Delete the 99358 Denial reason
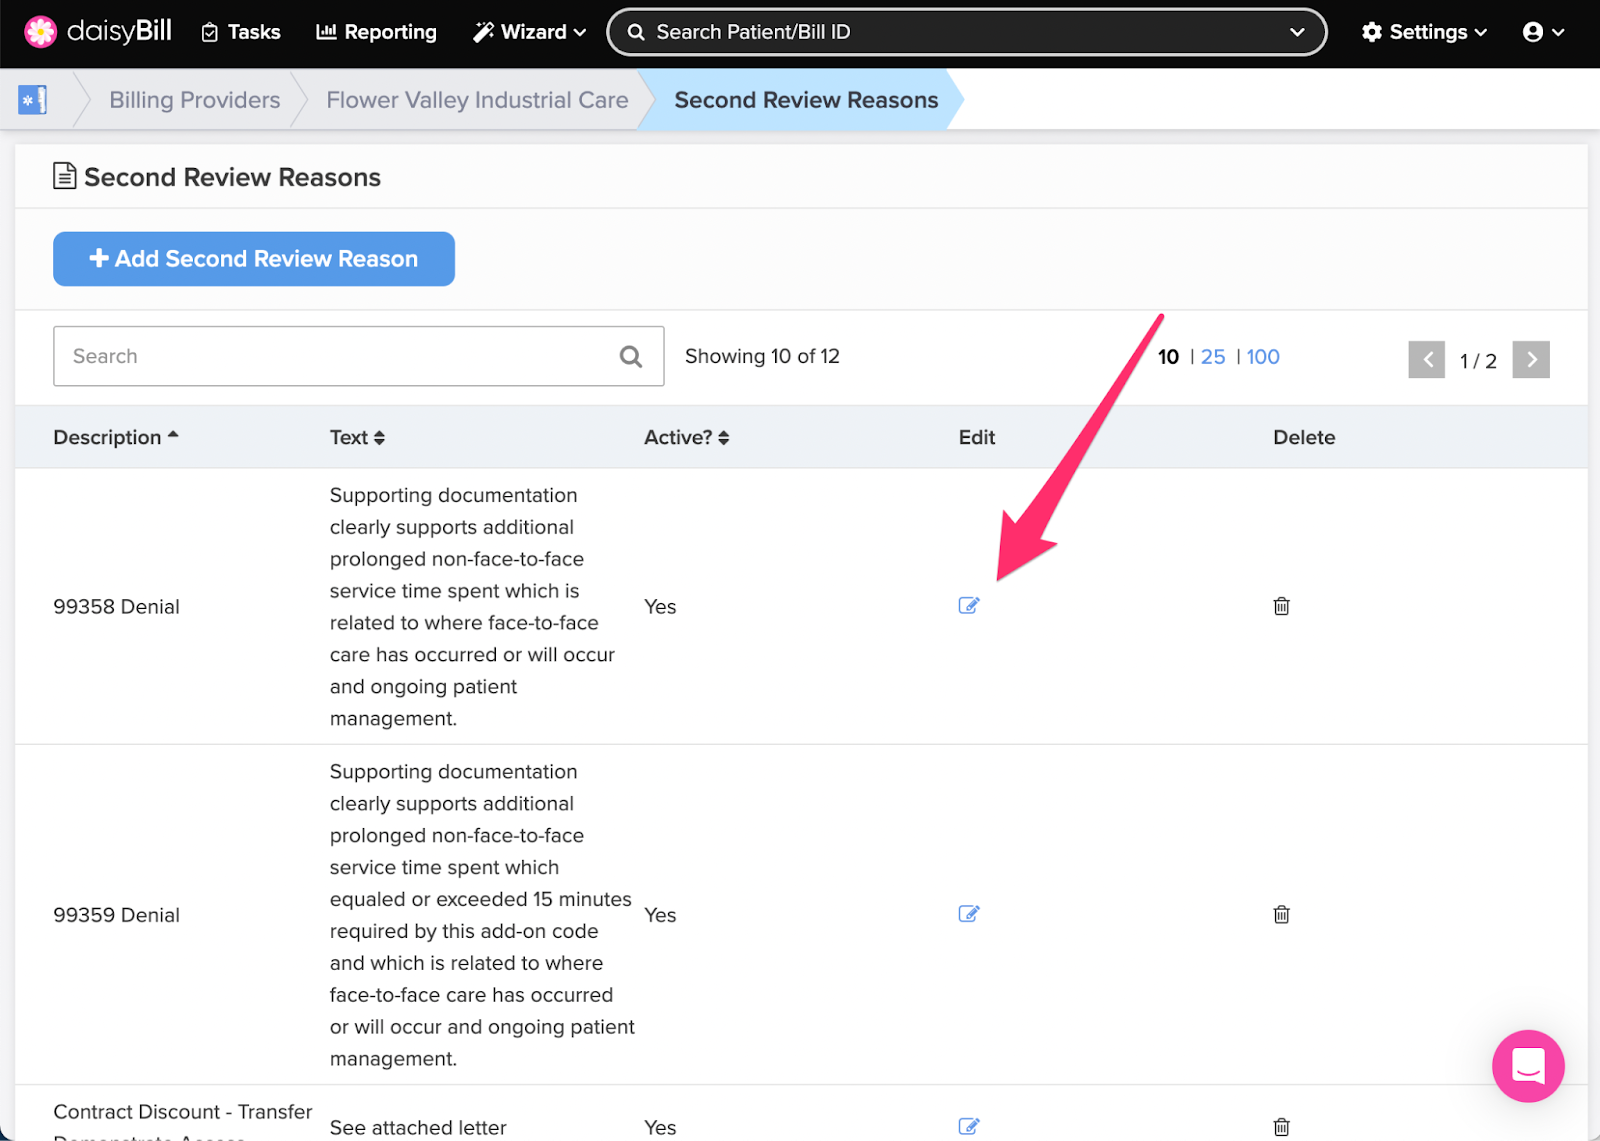 tap(1281, 606)
